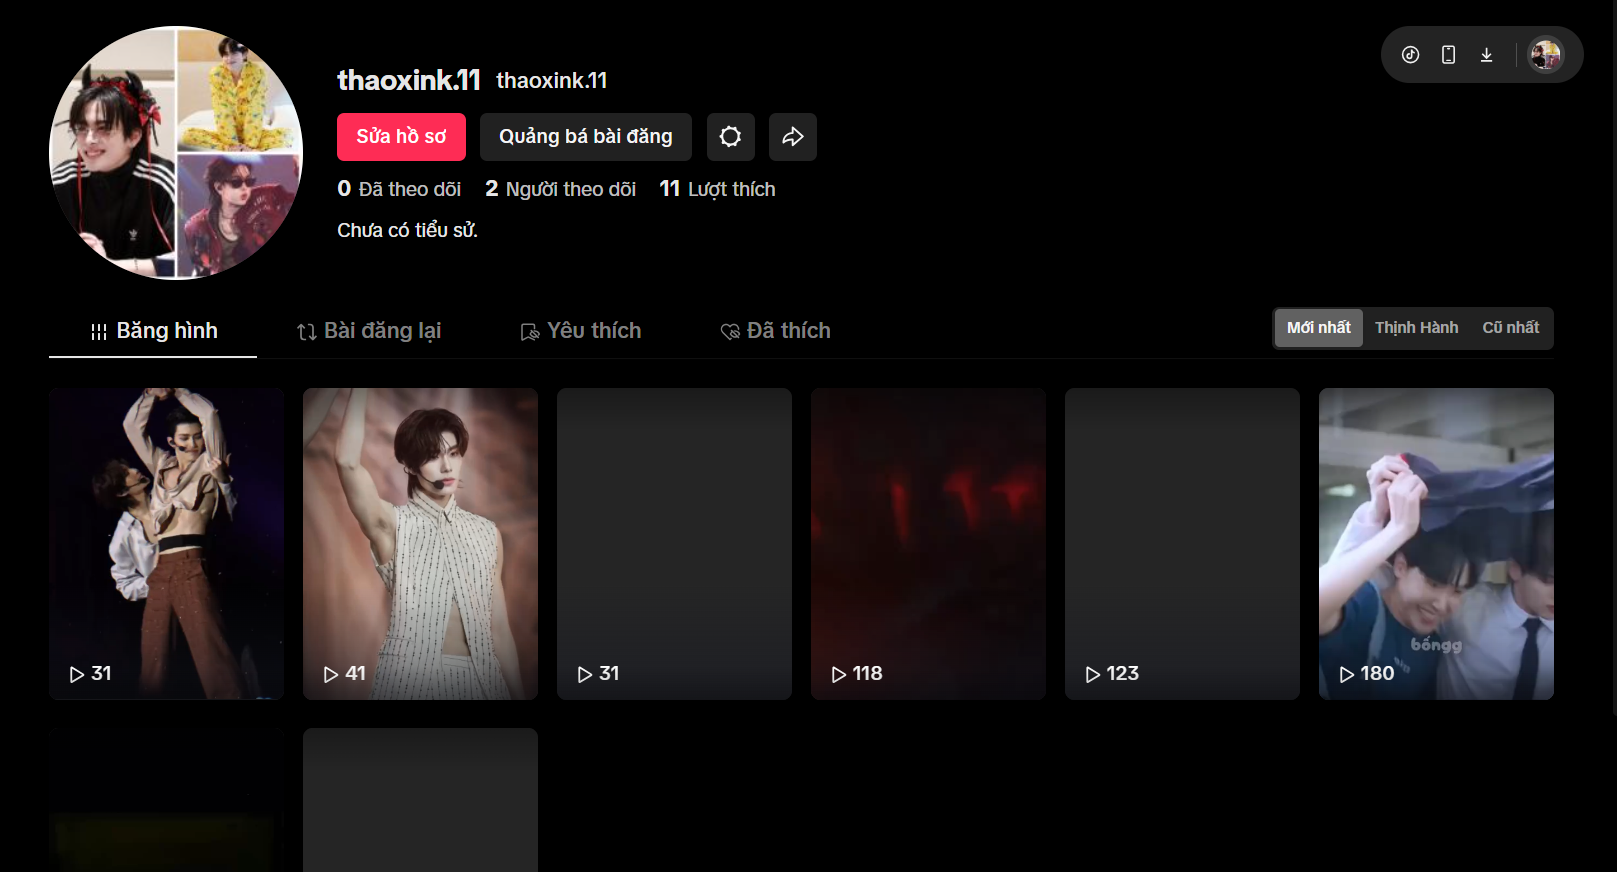Open the small account avatar menu
Screen dimensions: 1617x872
tap(1545, 55)
